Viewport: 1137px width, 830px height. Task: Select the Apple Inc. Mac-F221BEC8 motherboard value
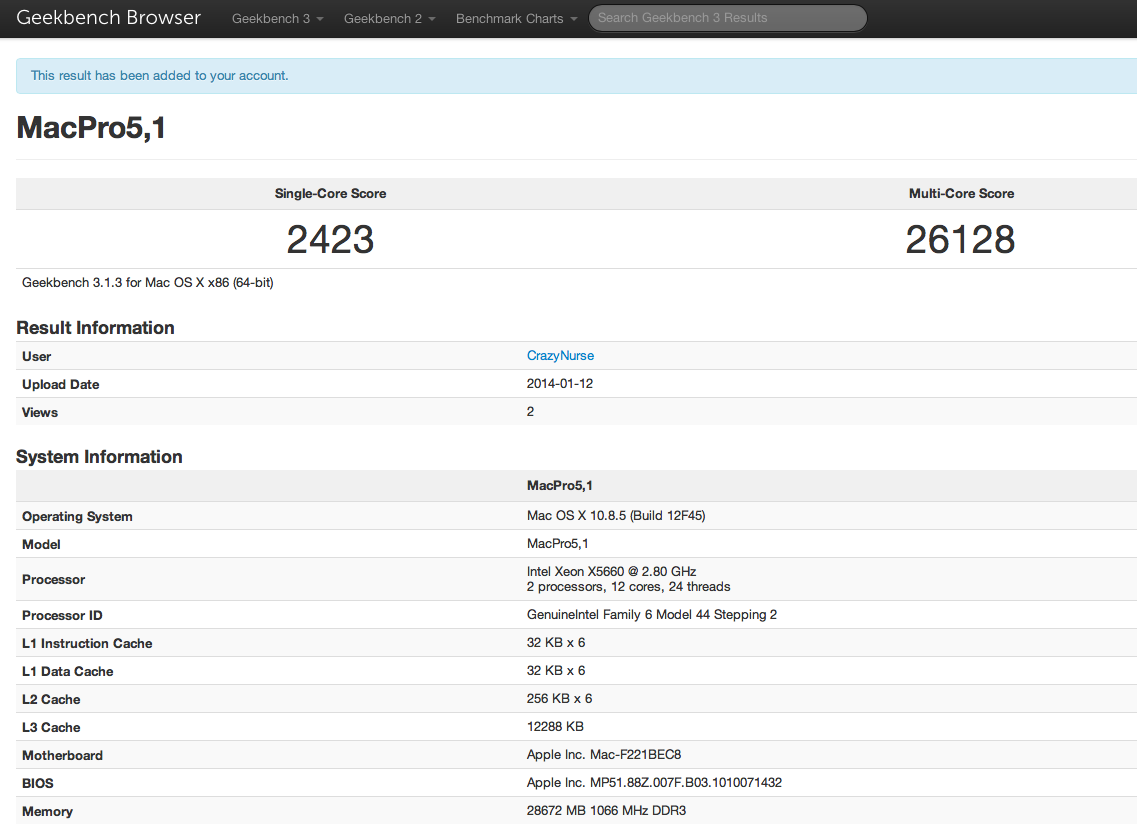pos(603,755)
